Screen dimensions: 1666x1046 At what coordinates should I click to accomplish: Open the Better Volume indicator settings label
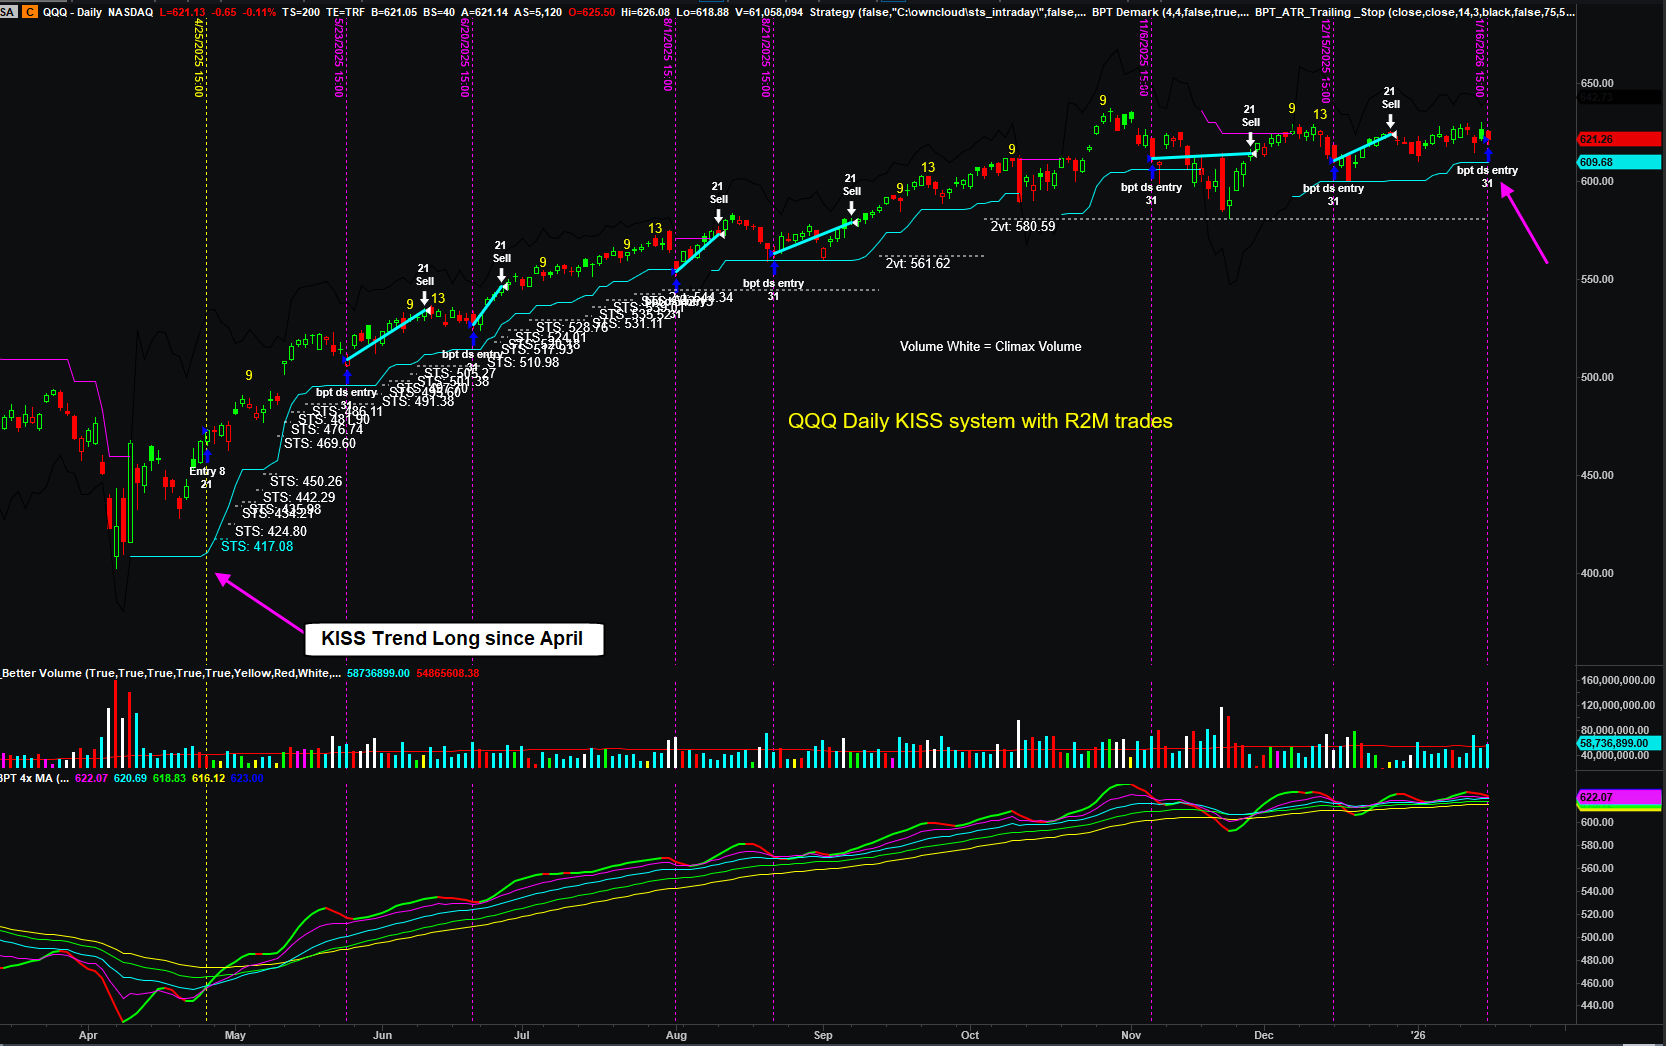tap(170, 673)
